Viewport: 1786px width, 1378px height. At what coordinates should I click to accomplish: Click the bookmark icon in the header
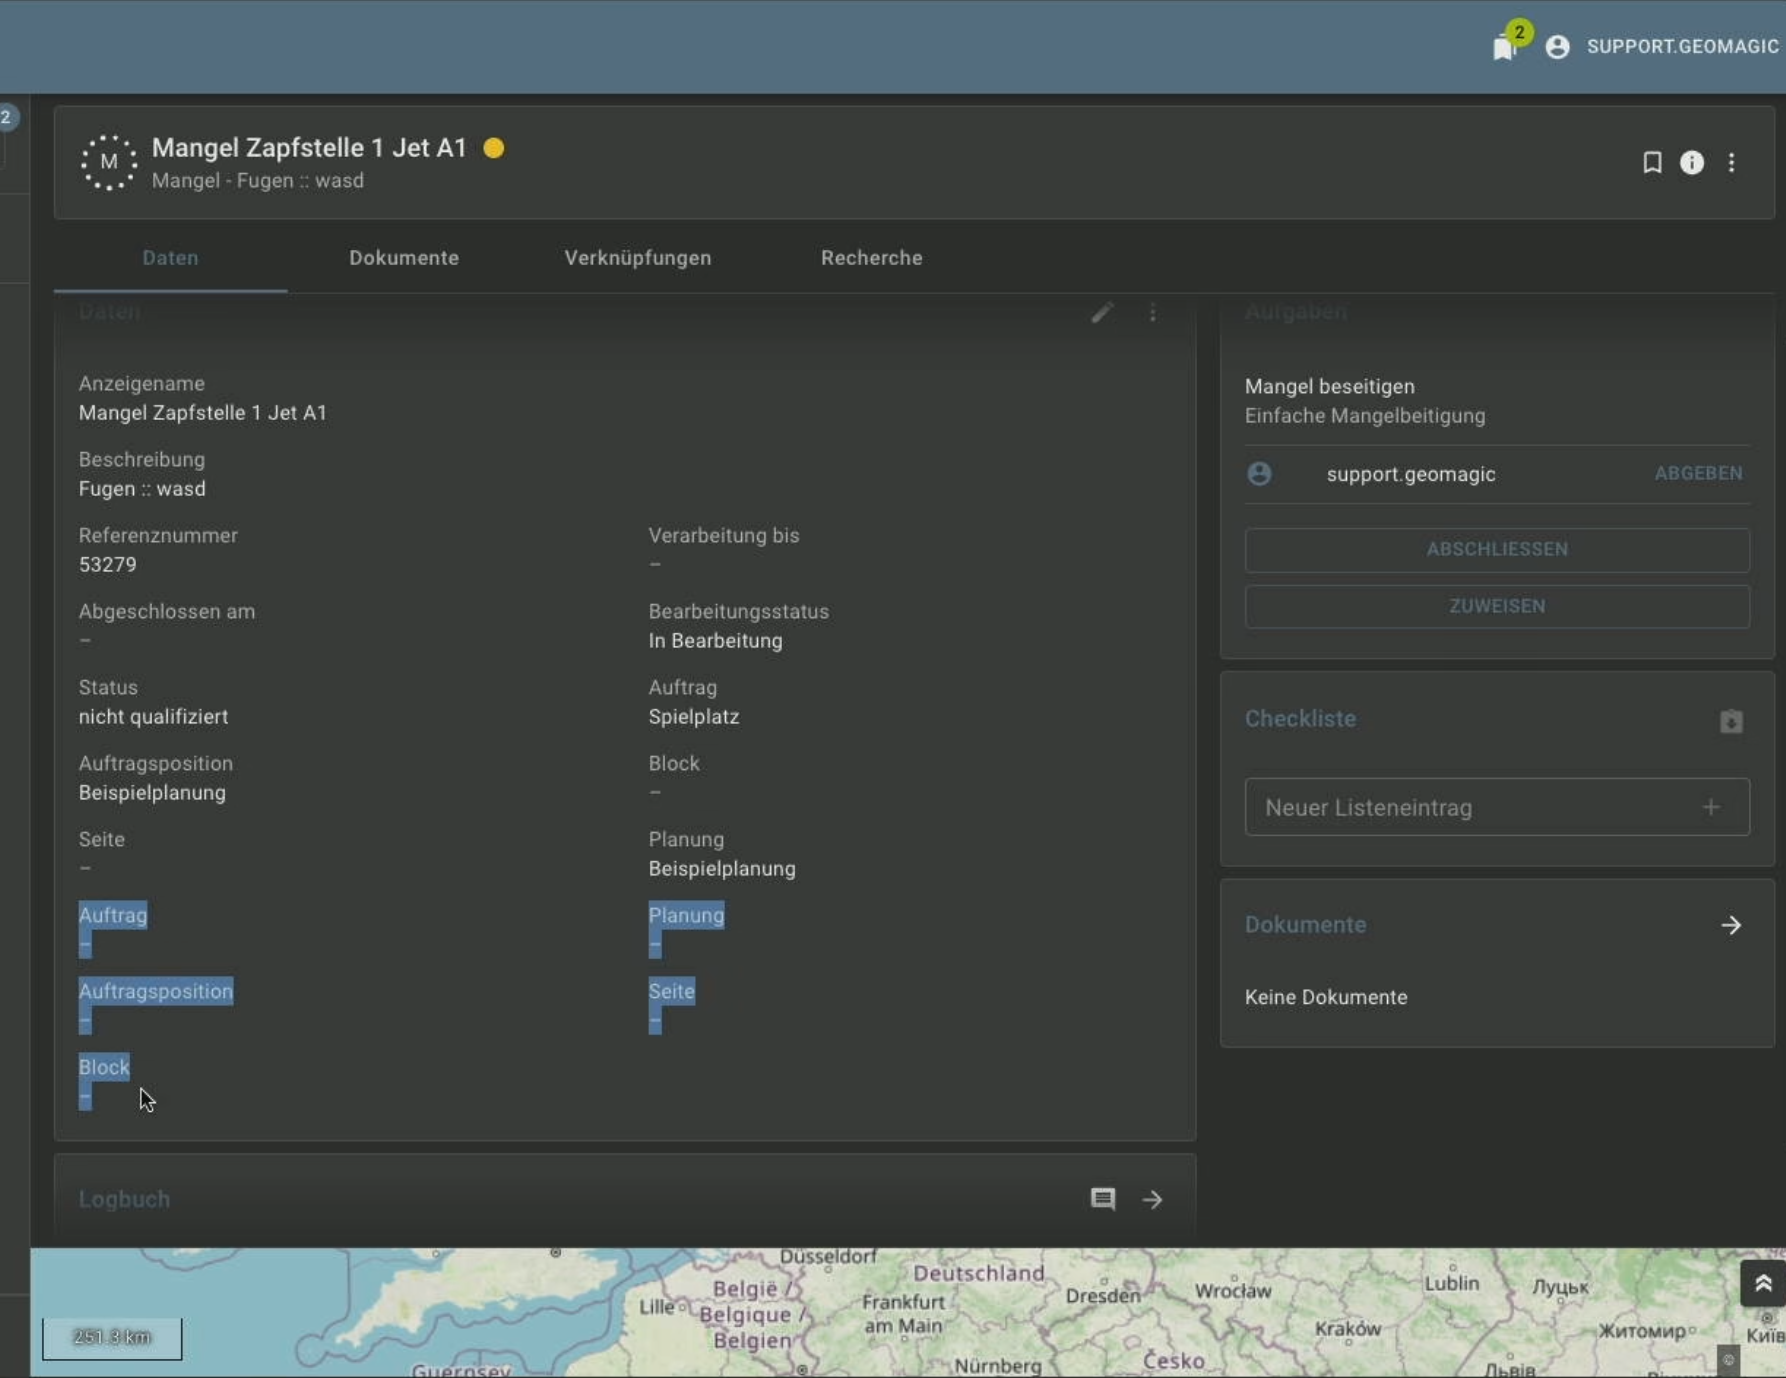(x=1652, y=162)
